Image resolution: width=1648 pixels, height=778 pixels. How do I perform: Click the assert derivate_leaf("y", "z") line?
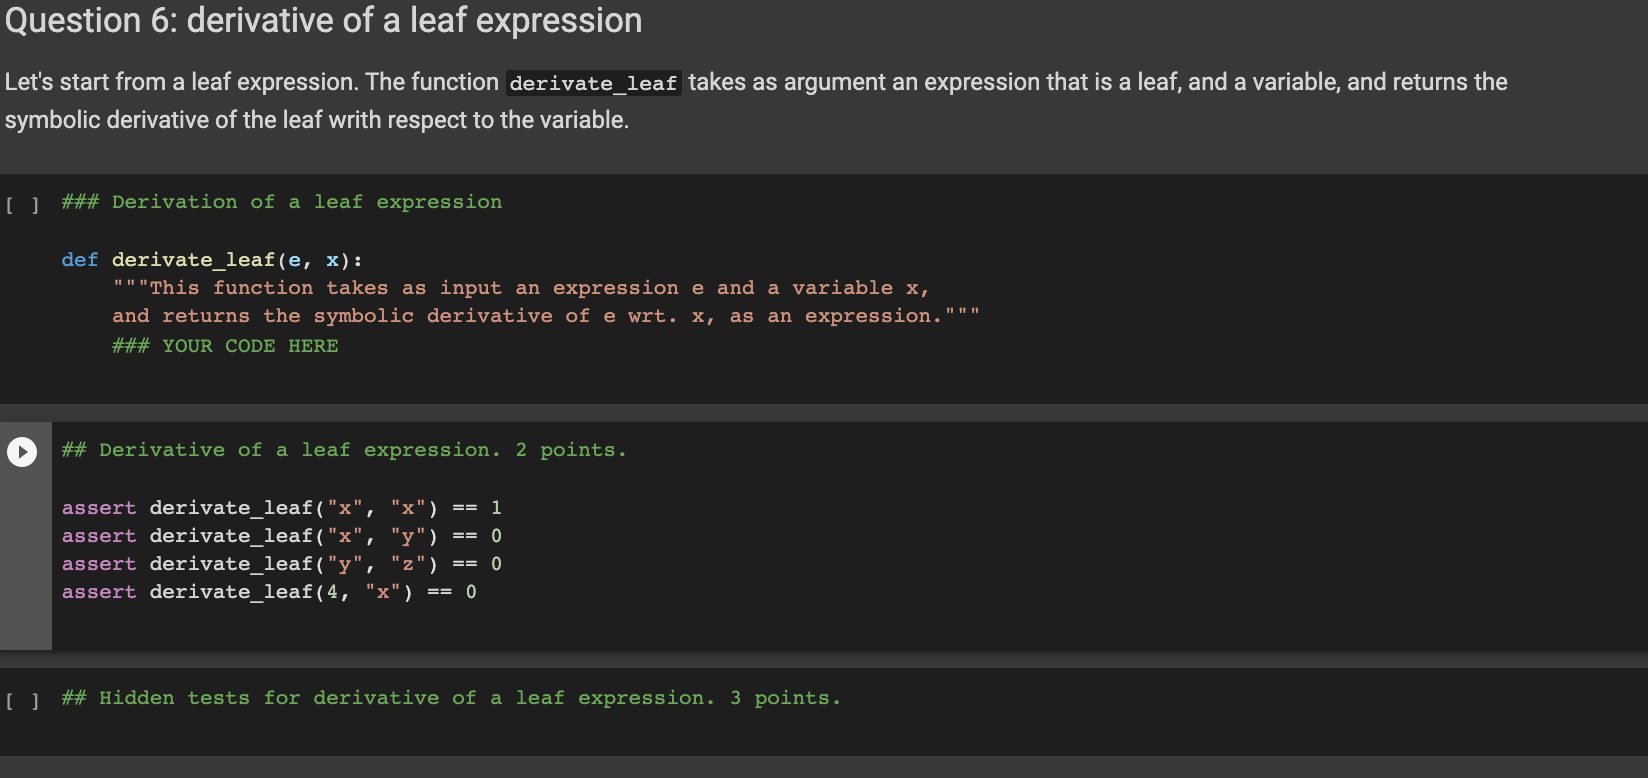pos(281,564)
